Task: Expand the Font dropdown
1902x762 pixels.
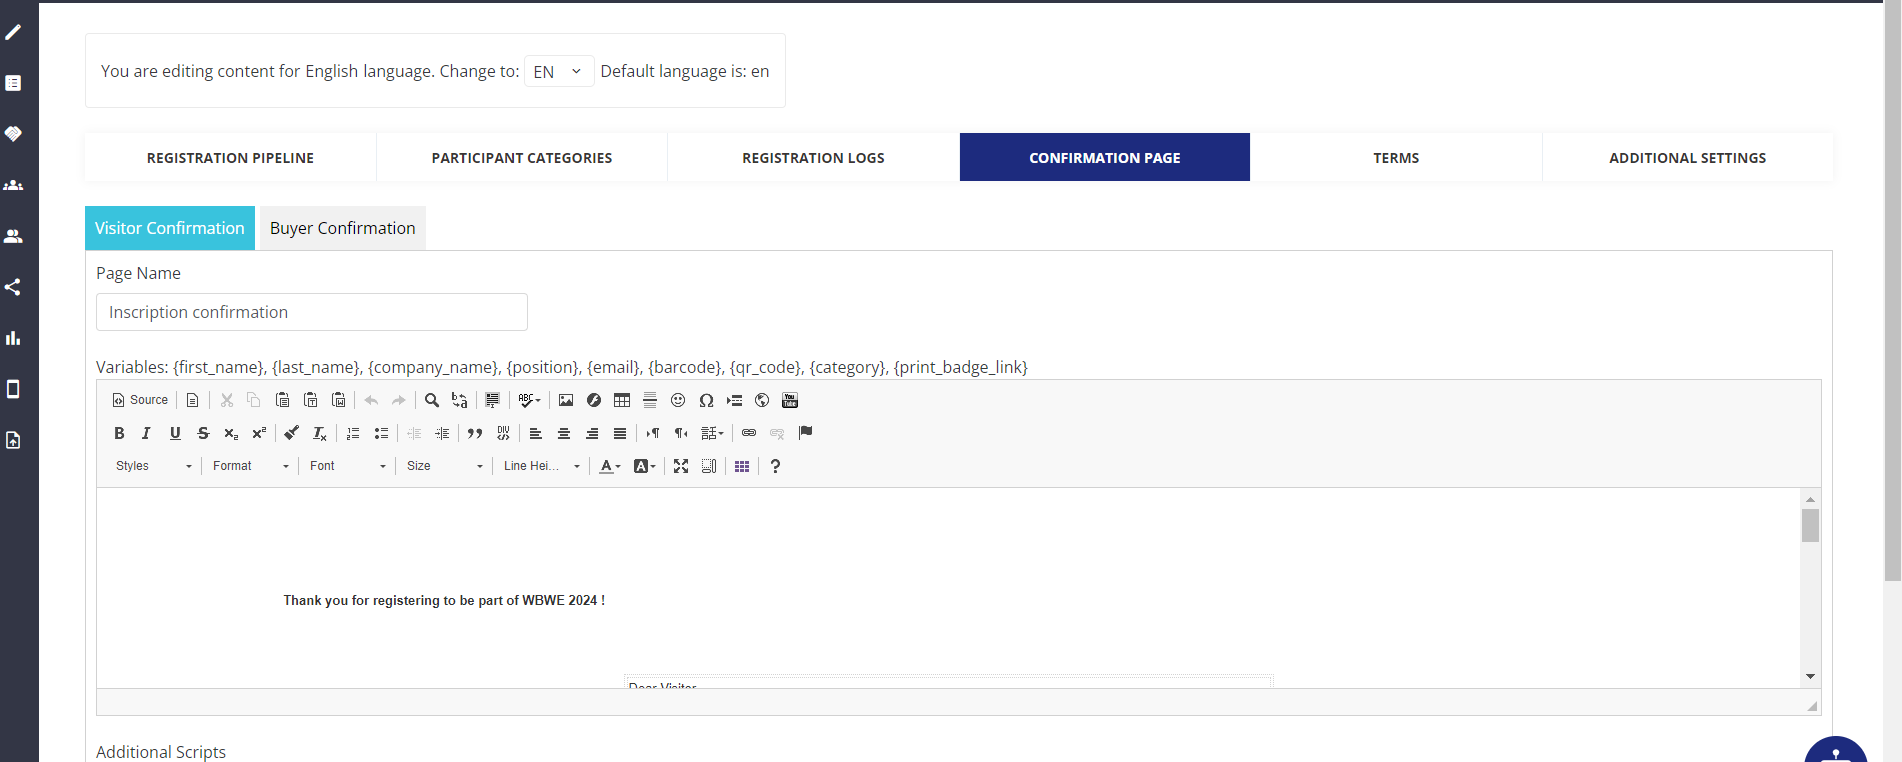Action: click(347, 466)
